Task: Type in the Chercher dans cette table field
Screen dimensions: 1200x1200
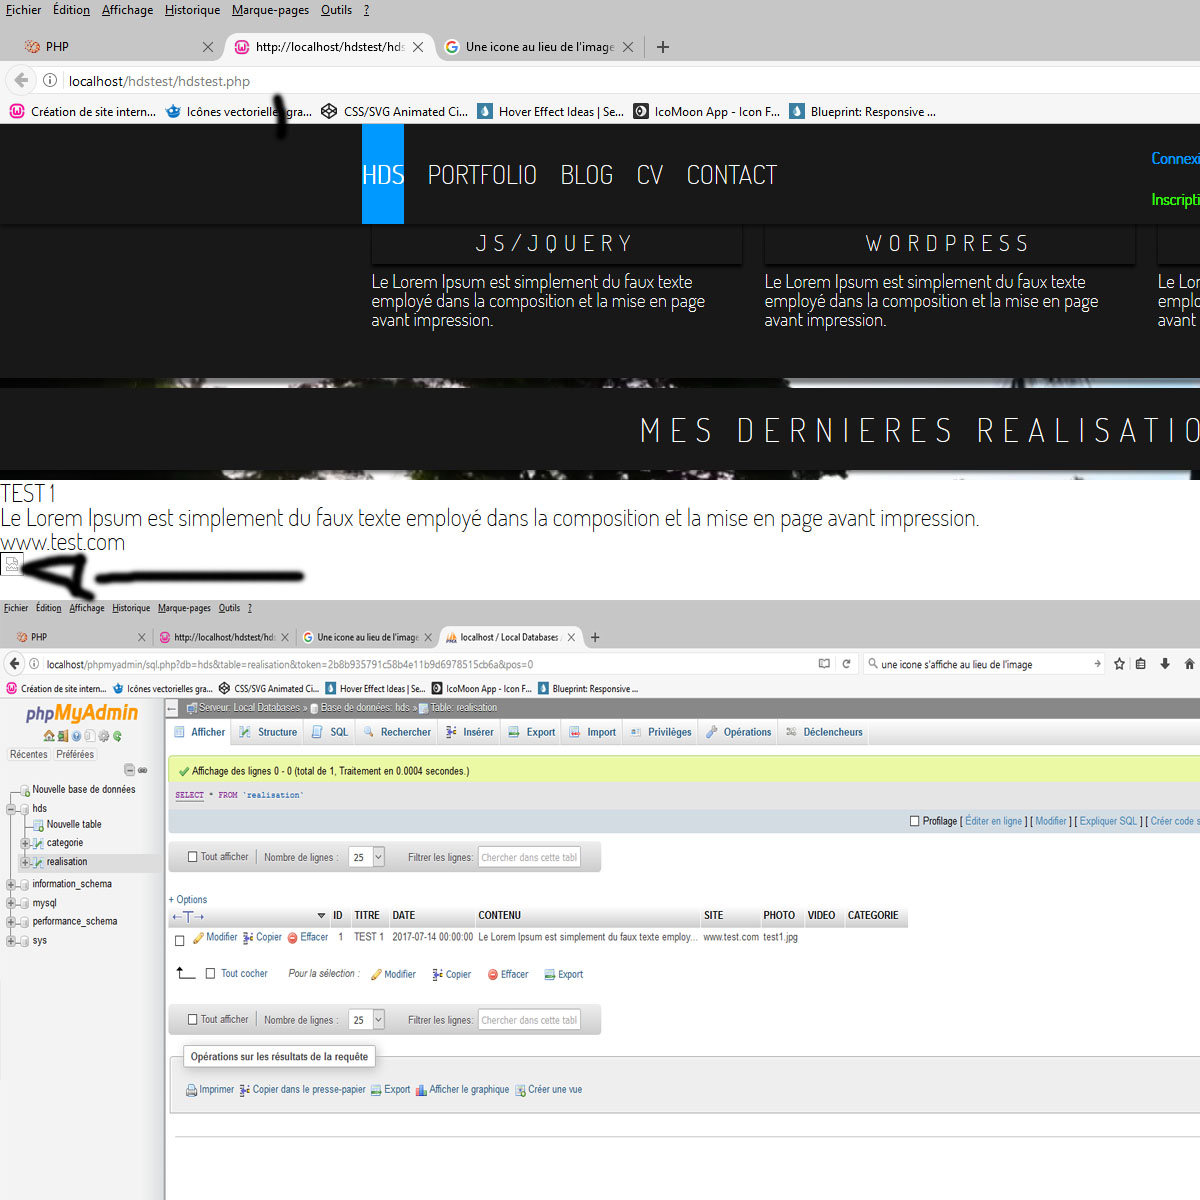Action: [x=529, y=856]
